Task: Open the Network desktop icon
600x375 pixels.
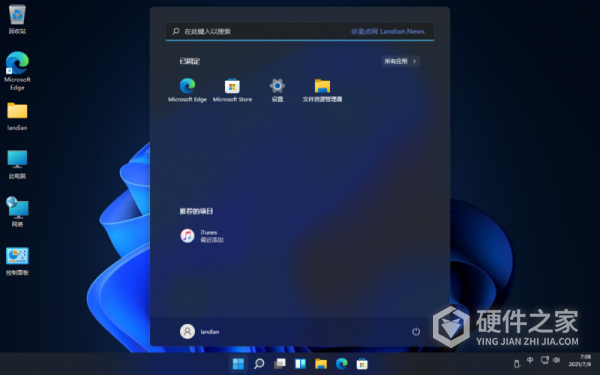Action: tap(17, 212)
